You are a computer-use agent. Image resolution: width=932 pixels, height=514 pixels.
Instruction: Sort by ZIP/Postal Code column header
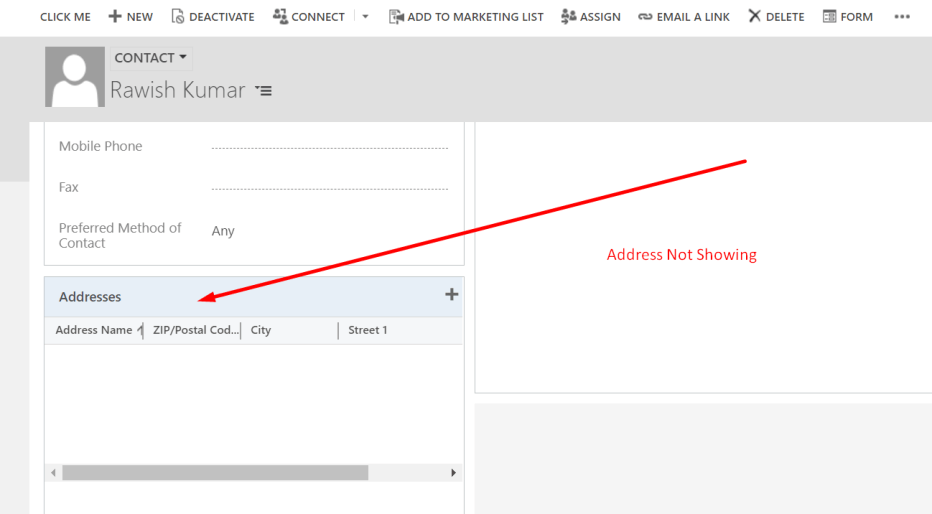click(195, 330)
